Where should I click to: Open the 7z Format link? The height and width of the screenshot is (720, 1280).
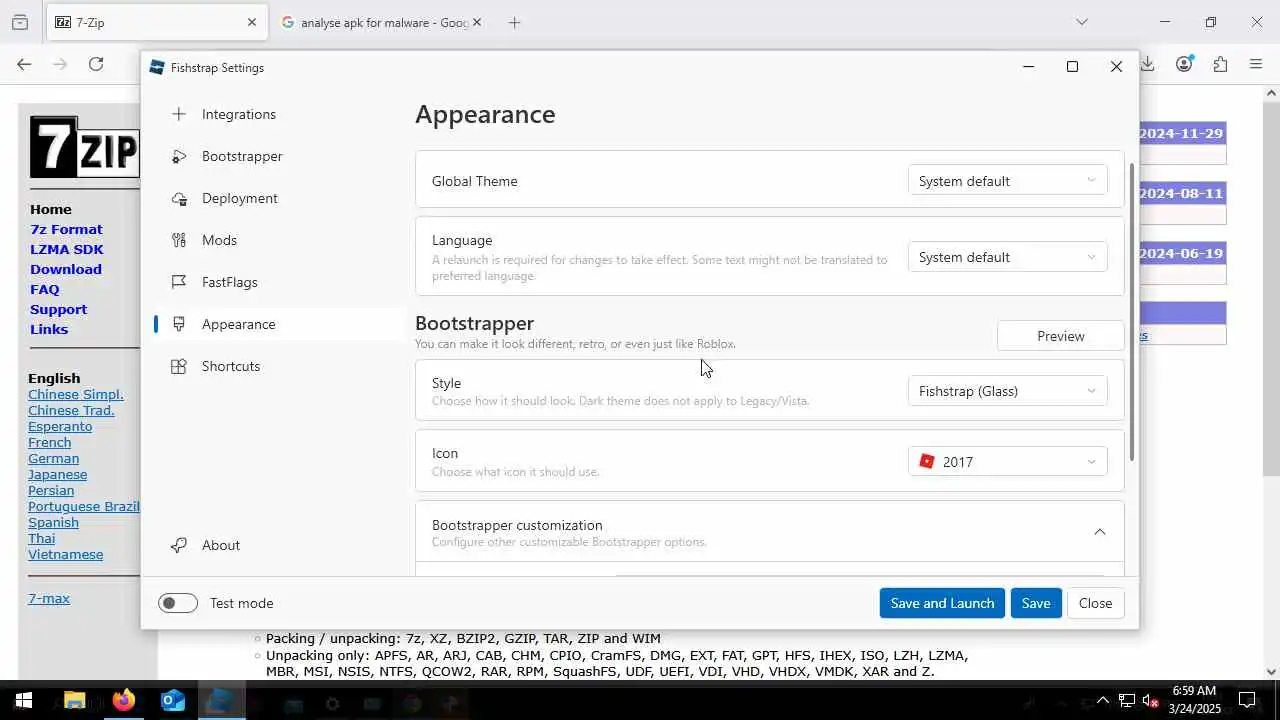tap(66, 229)
